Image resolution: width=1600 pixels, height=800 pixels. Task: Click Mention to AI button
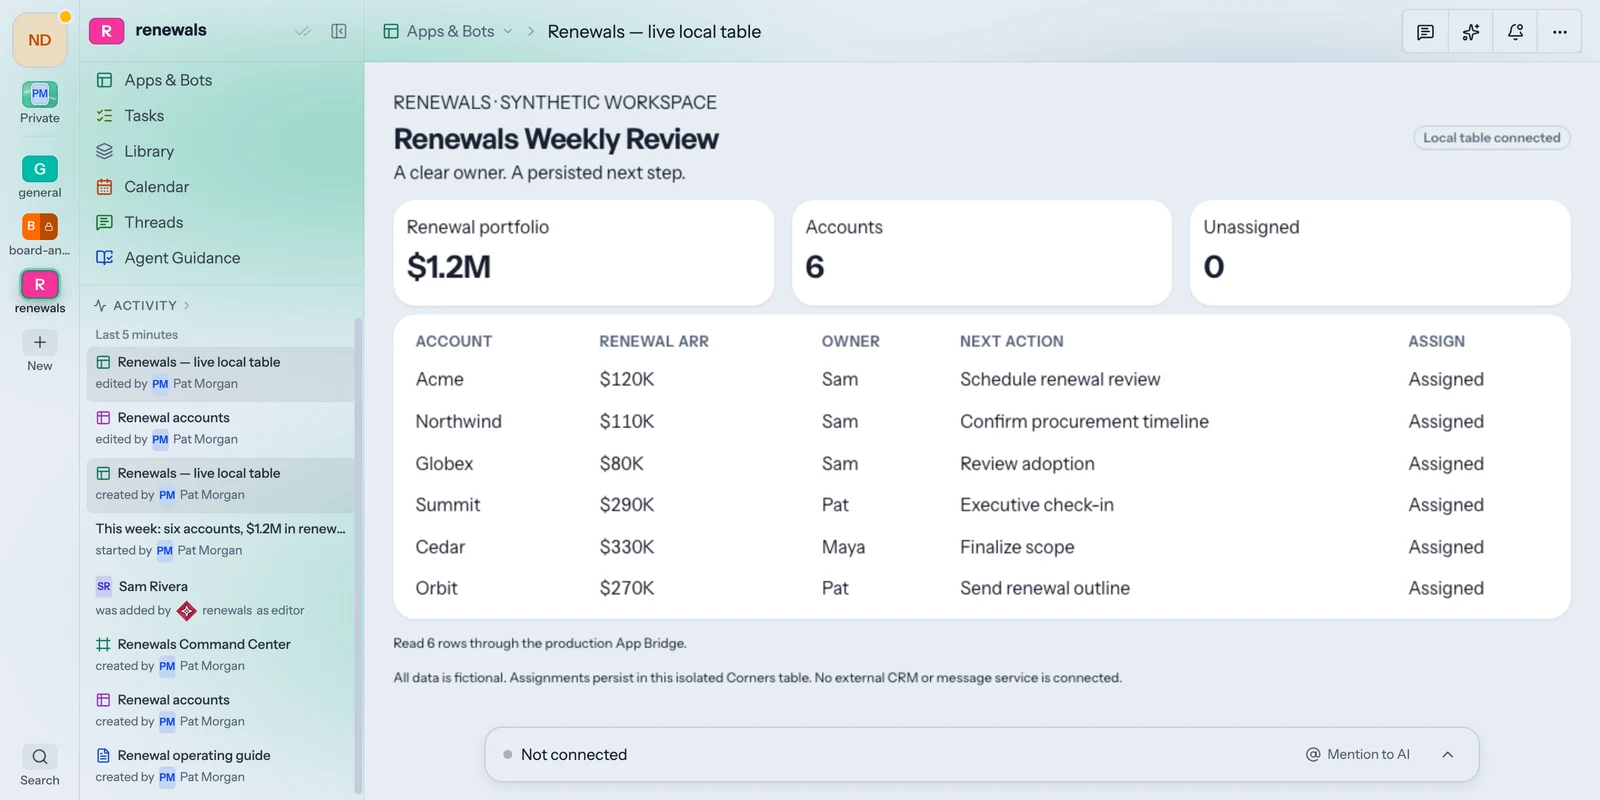[1357, 755]
